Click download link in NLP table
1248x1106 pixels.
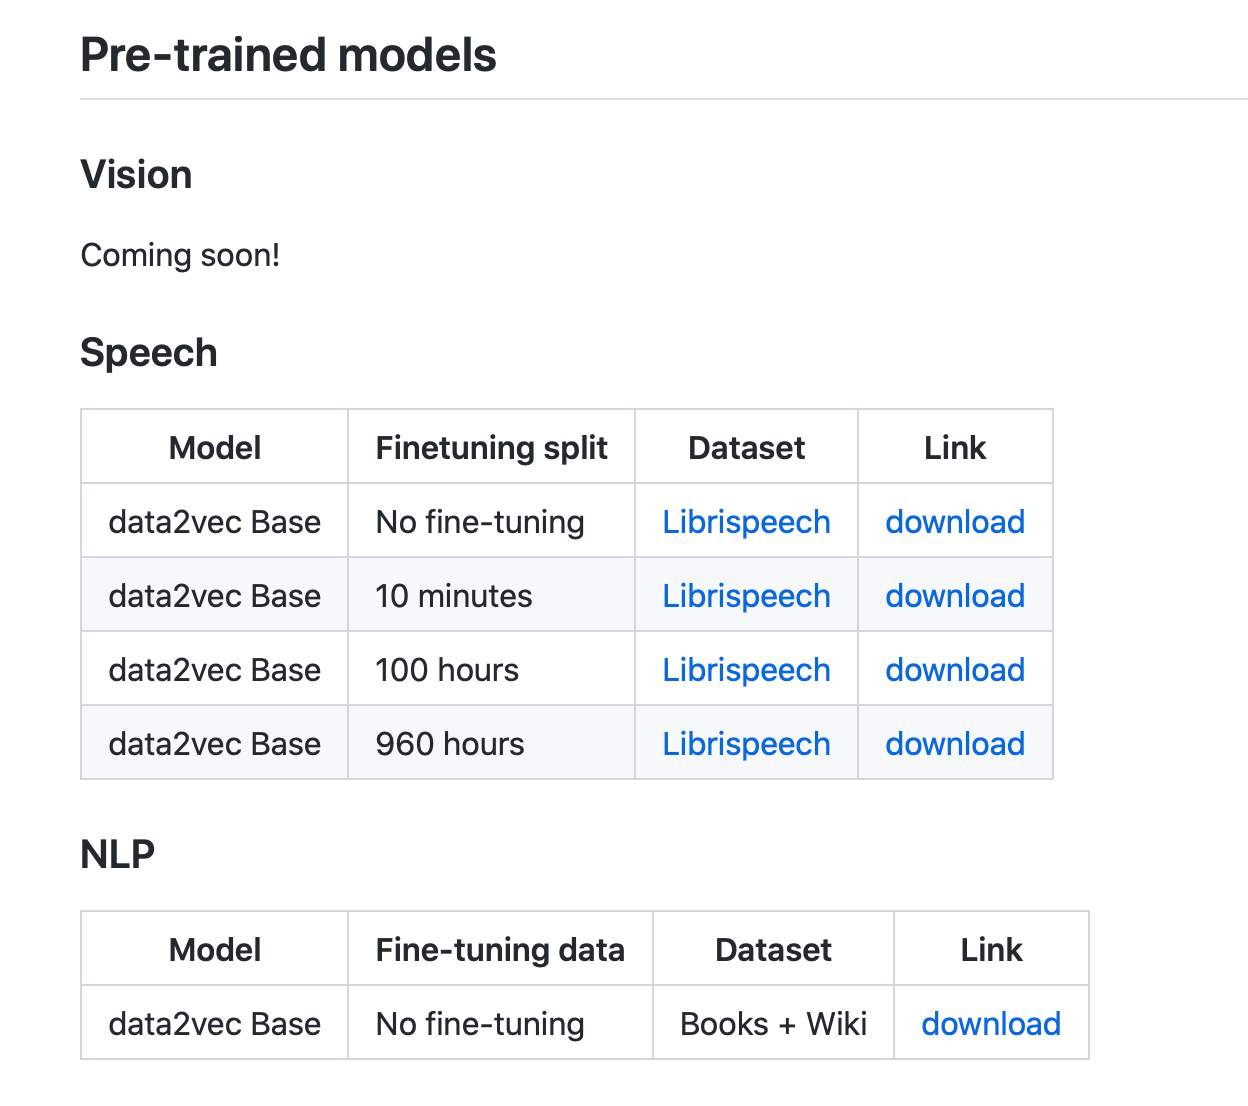click(x=991, y=1024)
